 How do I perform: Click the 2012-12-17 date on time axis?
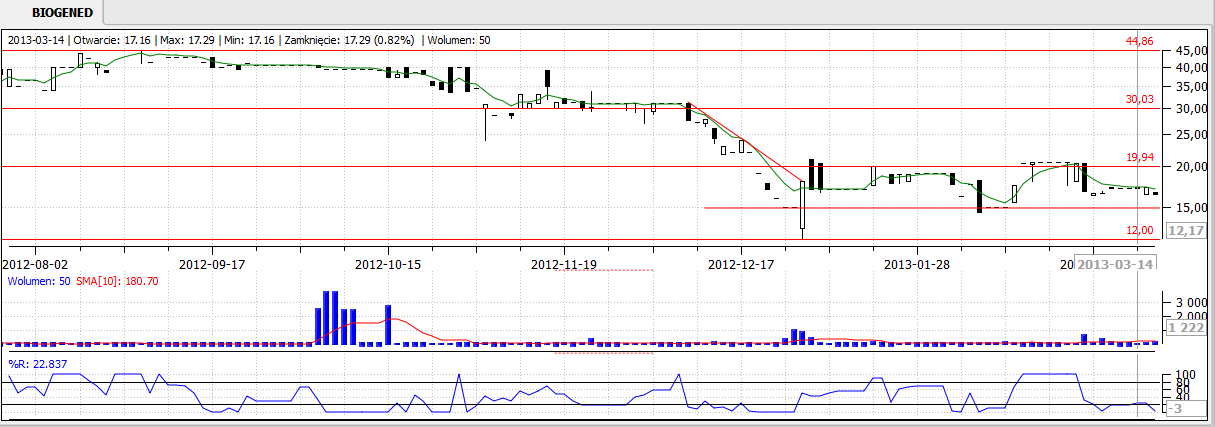click(740, 264)
